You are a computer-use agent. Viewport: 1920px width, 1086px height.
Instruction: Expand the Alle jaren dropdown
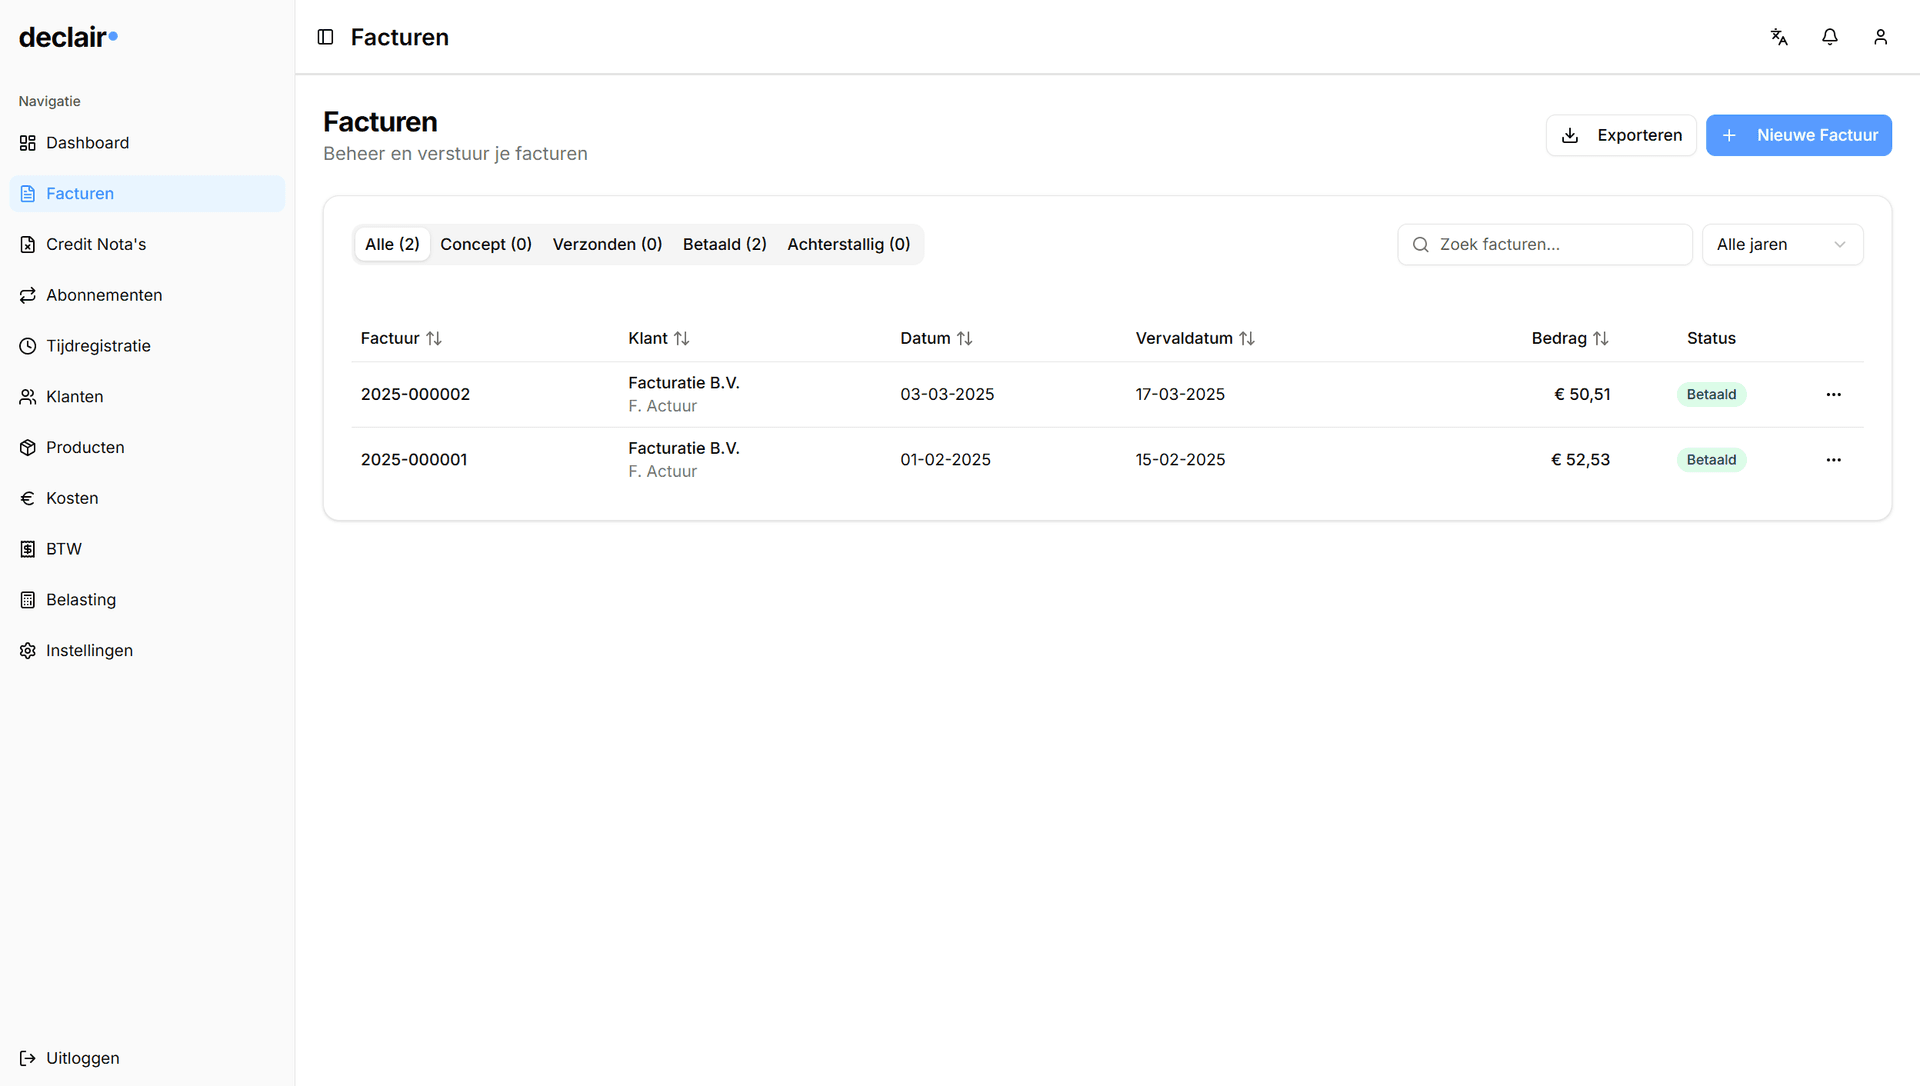point(1782,245)
